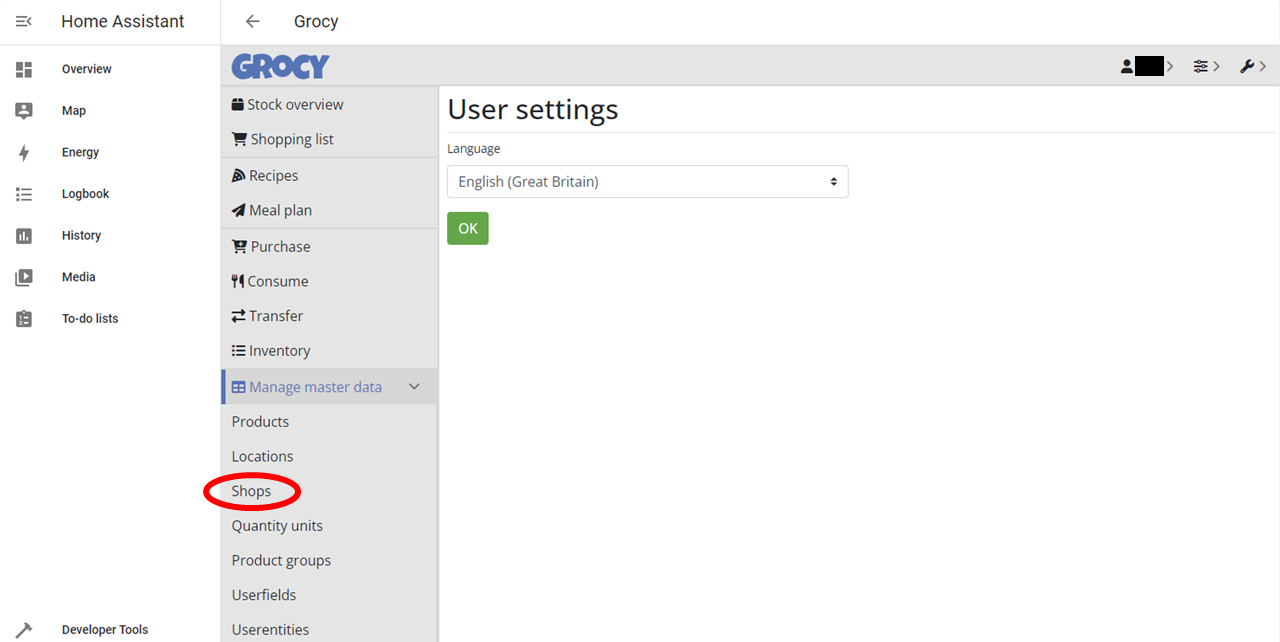Expand the chevron next to sliders icon
Viewport: 1280px width, 642px height.
[1216, 66]
